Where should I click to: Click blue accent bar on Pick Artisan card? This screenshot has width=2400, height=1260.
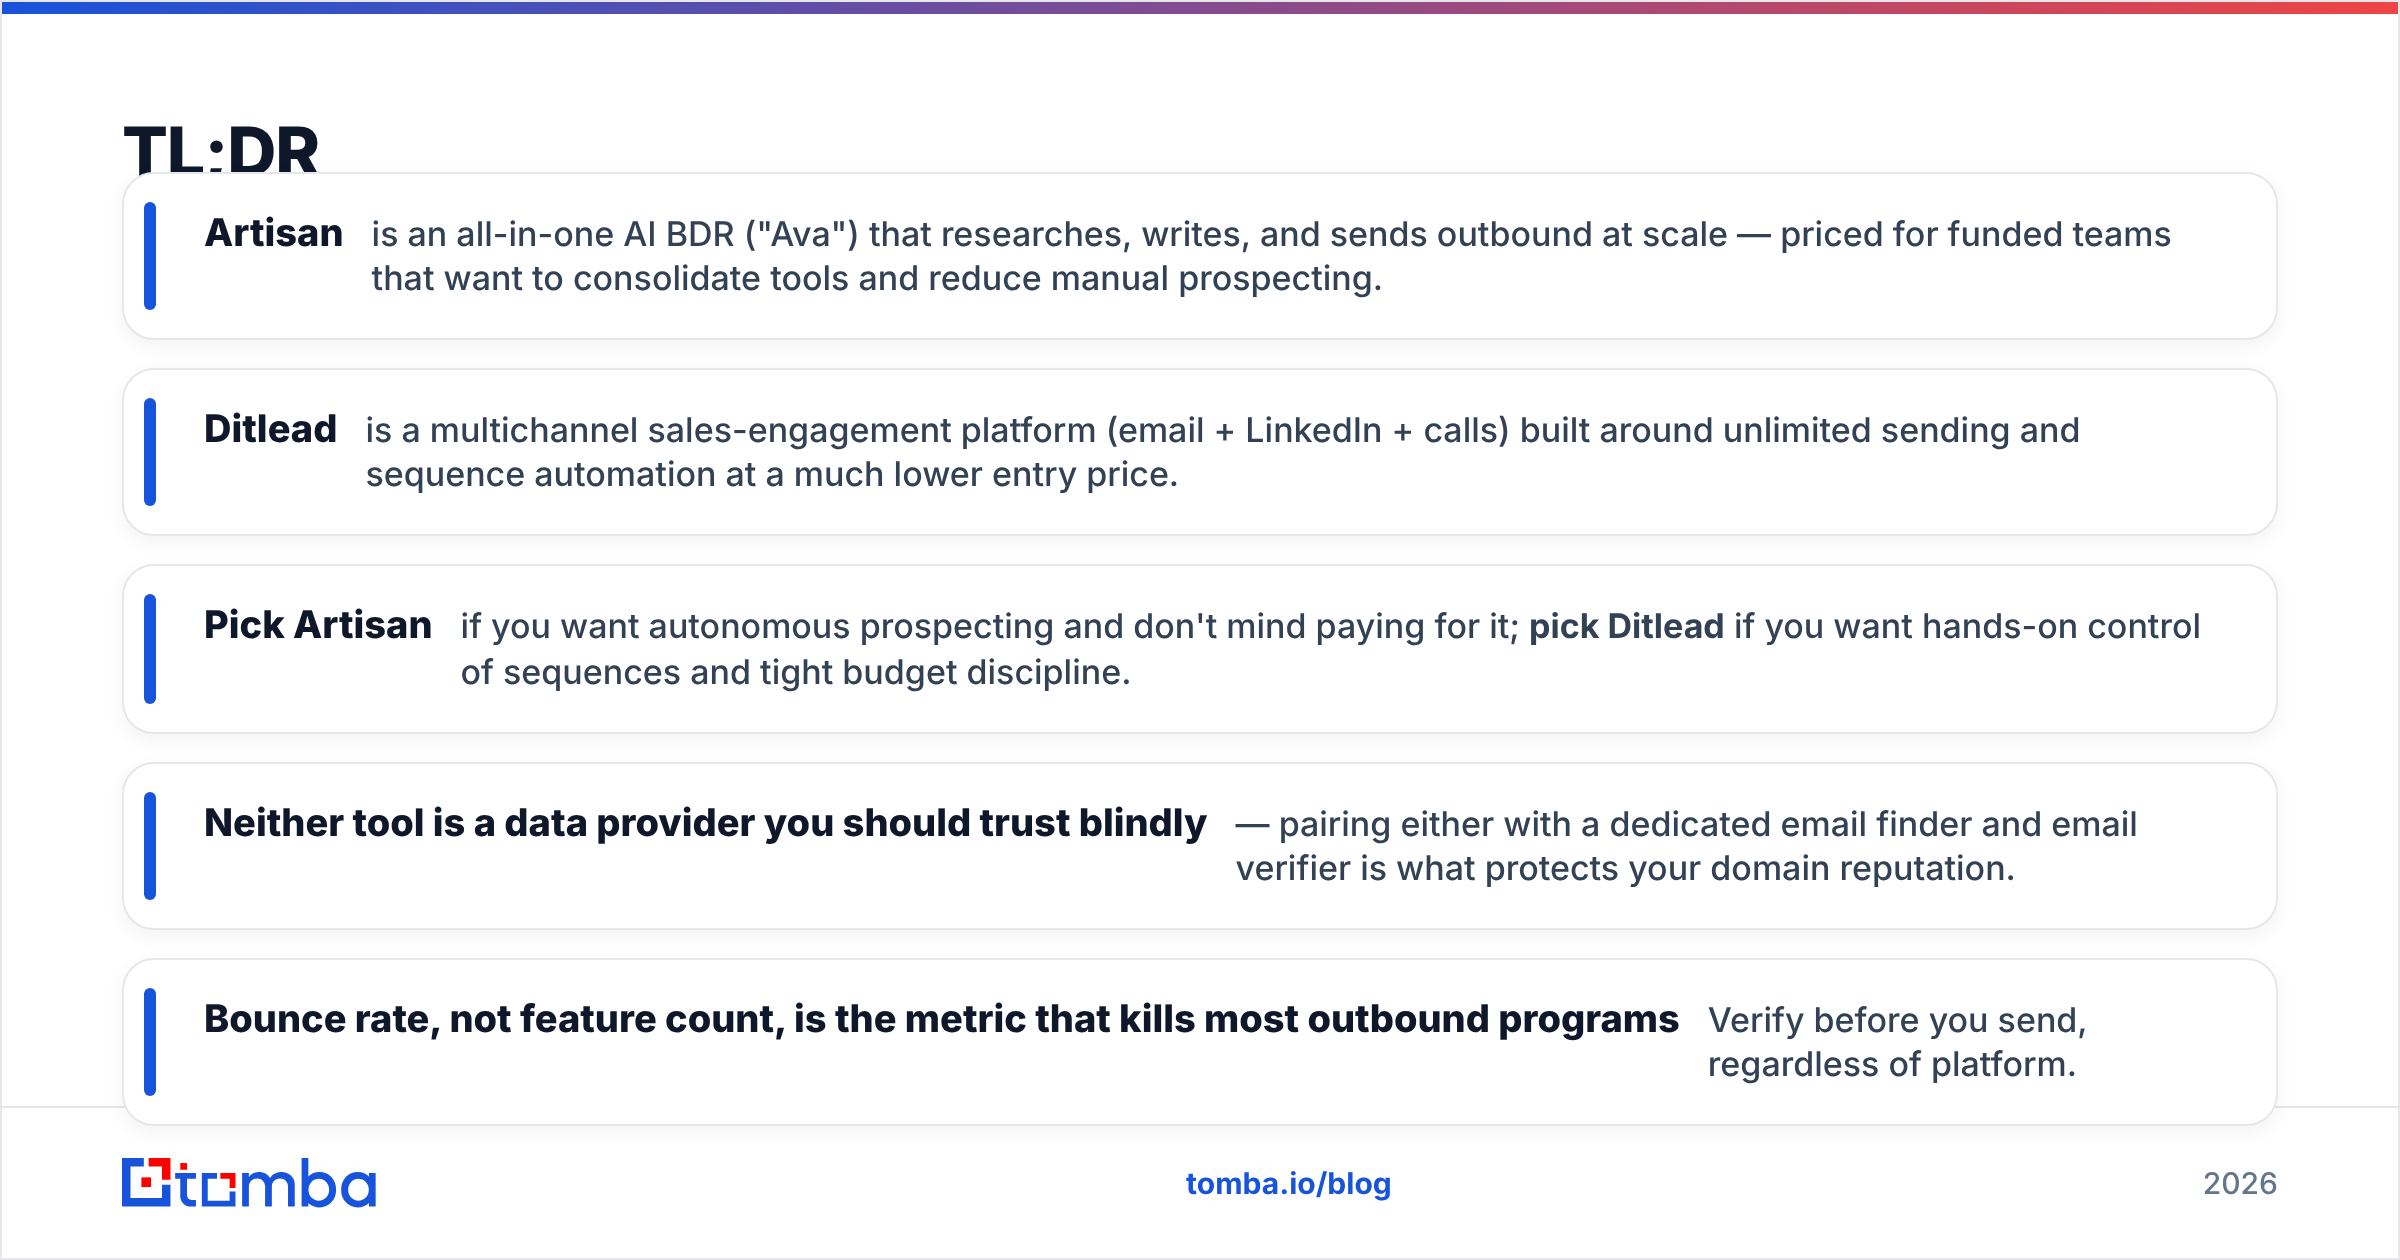(x=150, y=649)
